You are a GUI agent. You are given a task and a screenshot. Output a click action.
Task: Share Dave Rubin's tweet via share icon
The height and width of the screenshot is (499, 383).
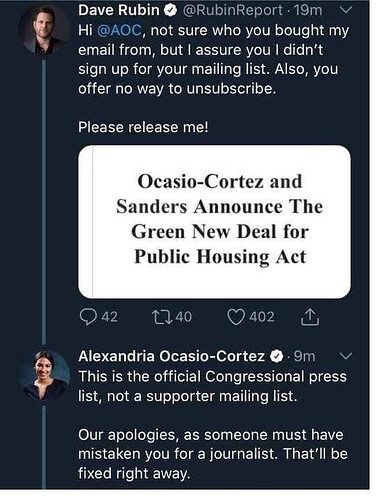pyautogui.click(x=310, y=317)
